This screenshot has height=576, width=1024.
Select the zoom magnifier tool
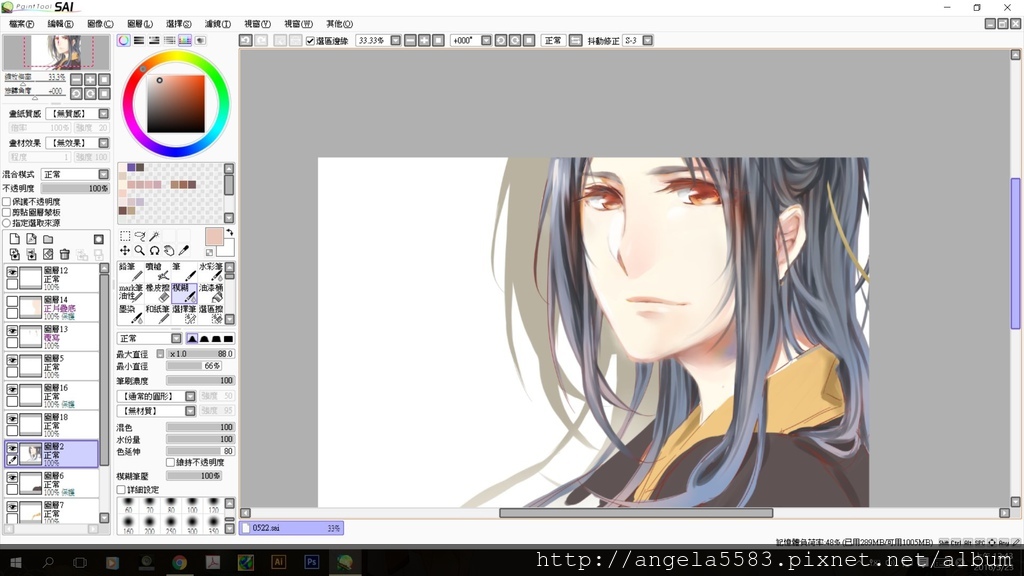140,250
